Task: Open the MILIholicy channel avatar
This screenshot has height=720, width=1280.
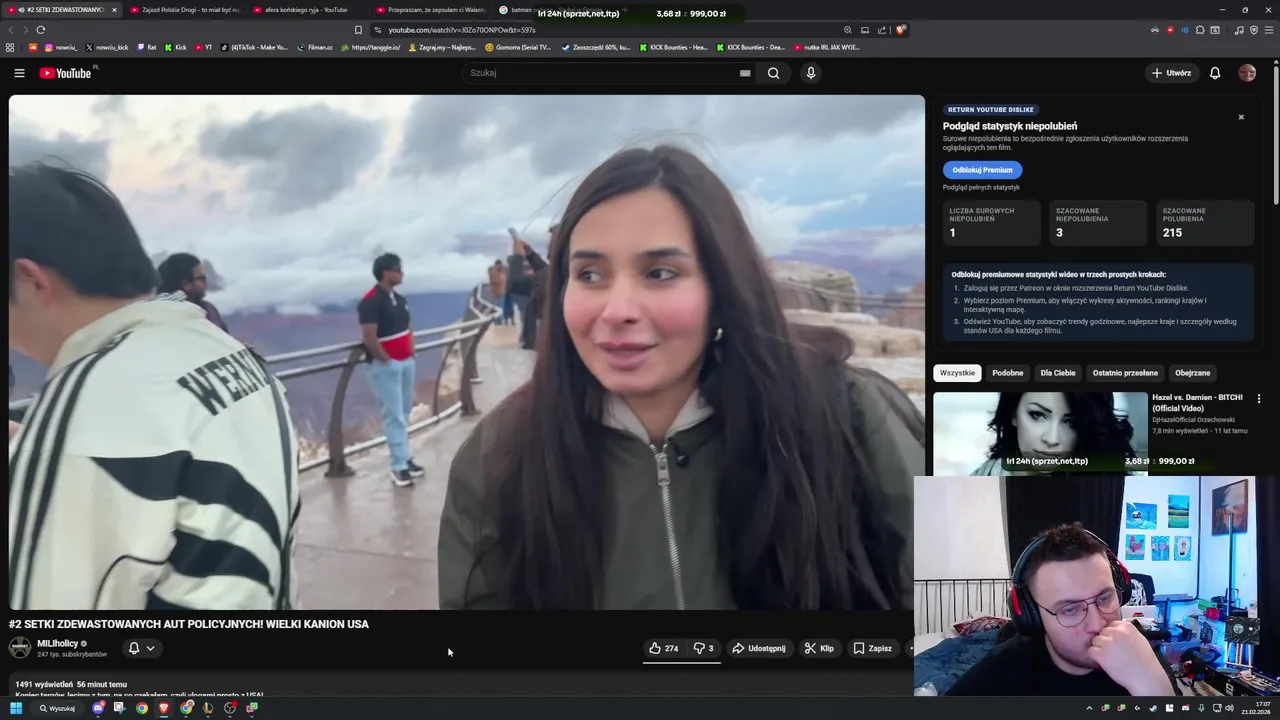Action: [x=20, y=648]
